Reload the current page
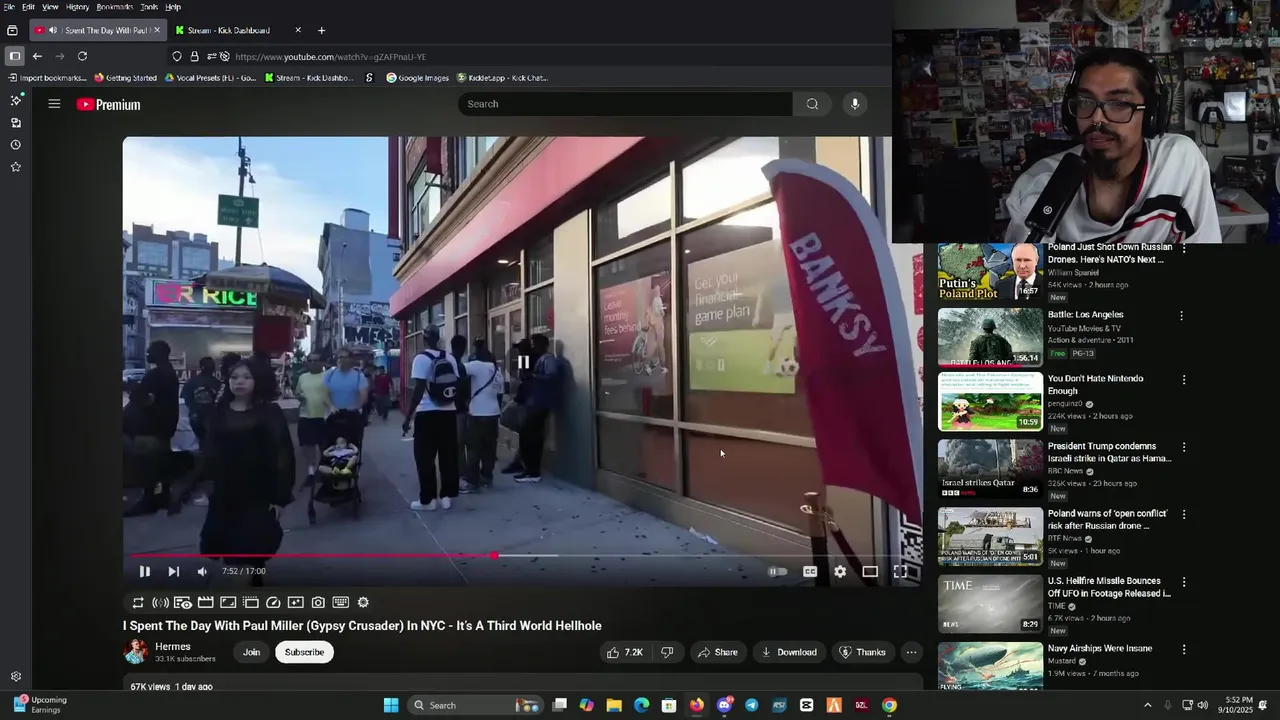The width and height of the screenshot is (1280, 720). (82, 56)
